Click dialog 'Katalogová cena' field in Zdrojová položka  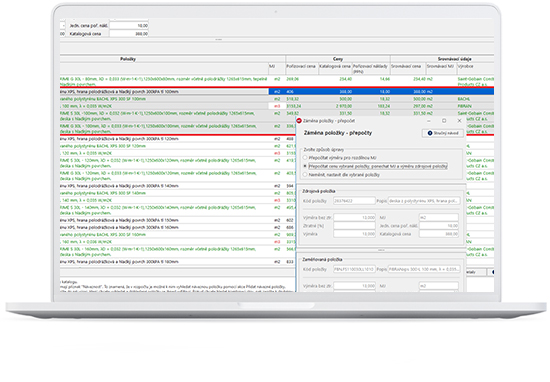tap(439, 234)
